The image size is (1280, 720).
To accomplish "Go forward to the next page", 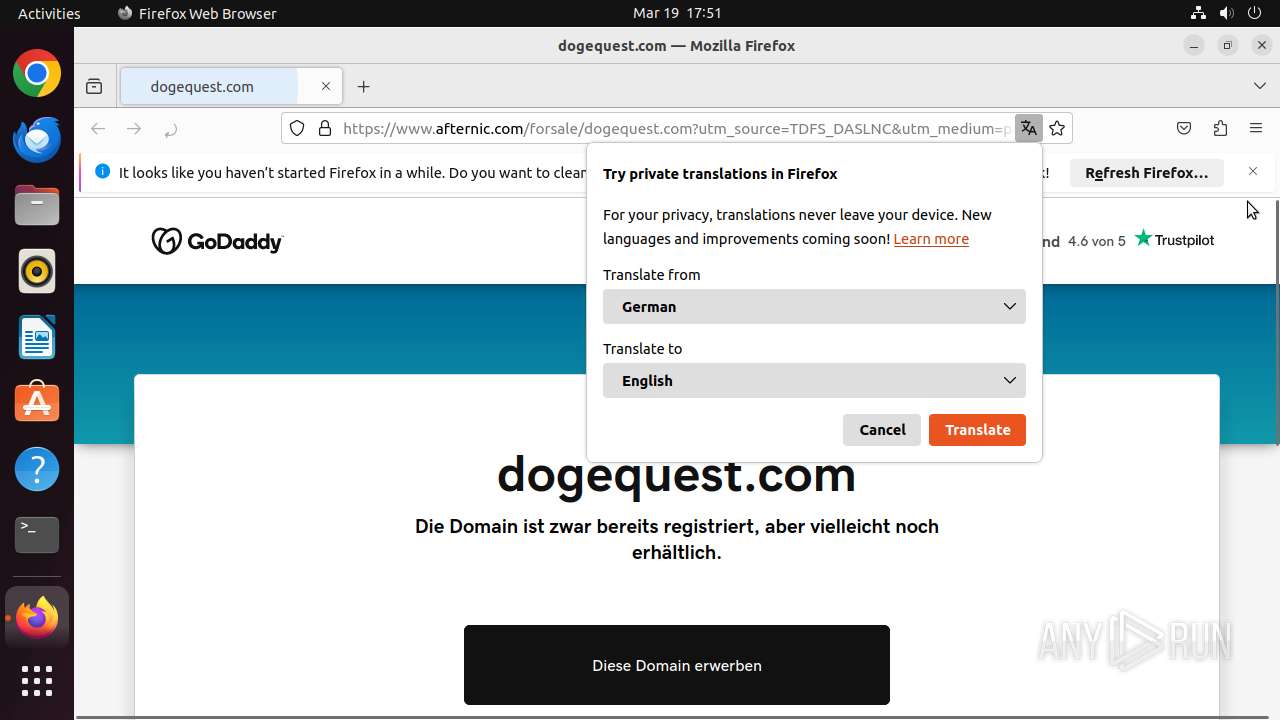I will tap(134, 128).
